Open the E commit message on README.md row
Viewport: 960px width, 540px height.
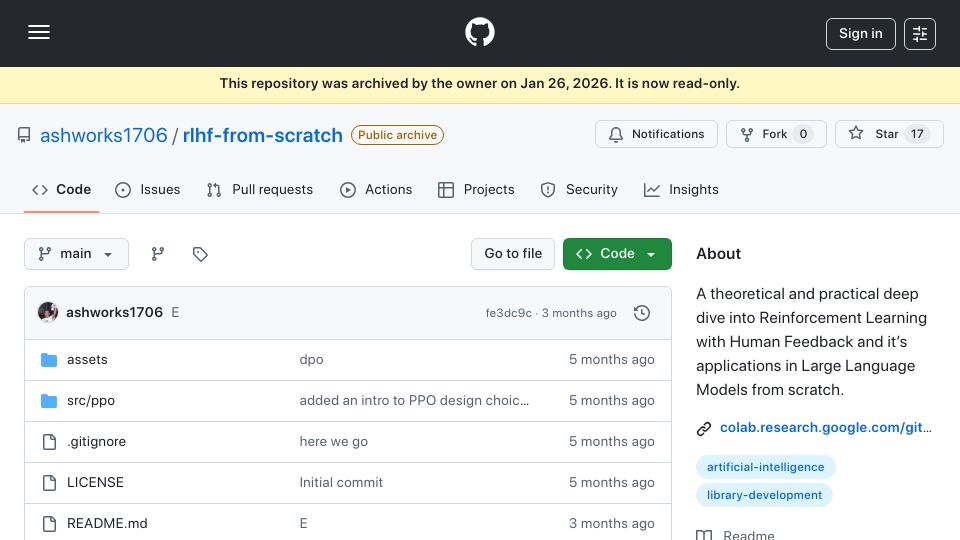[x=303, y=523]
